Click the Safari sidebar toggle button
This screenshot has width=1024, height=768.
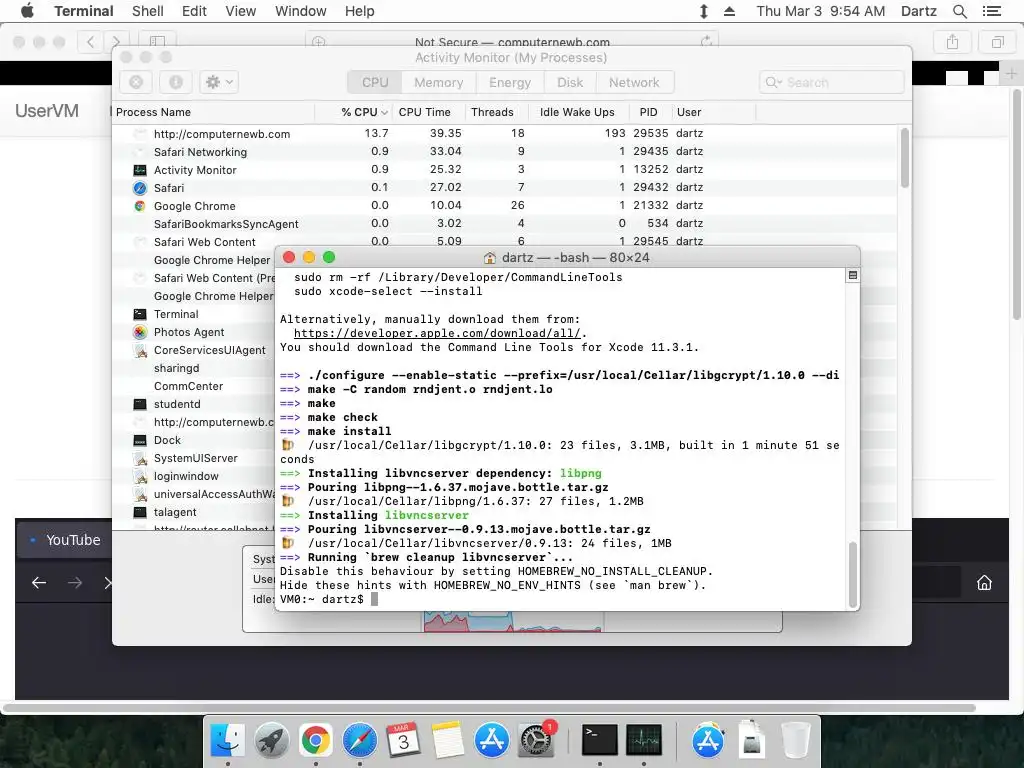point(157,42)
